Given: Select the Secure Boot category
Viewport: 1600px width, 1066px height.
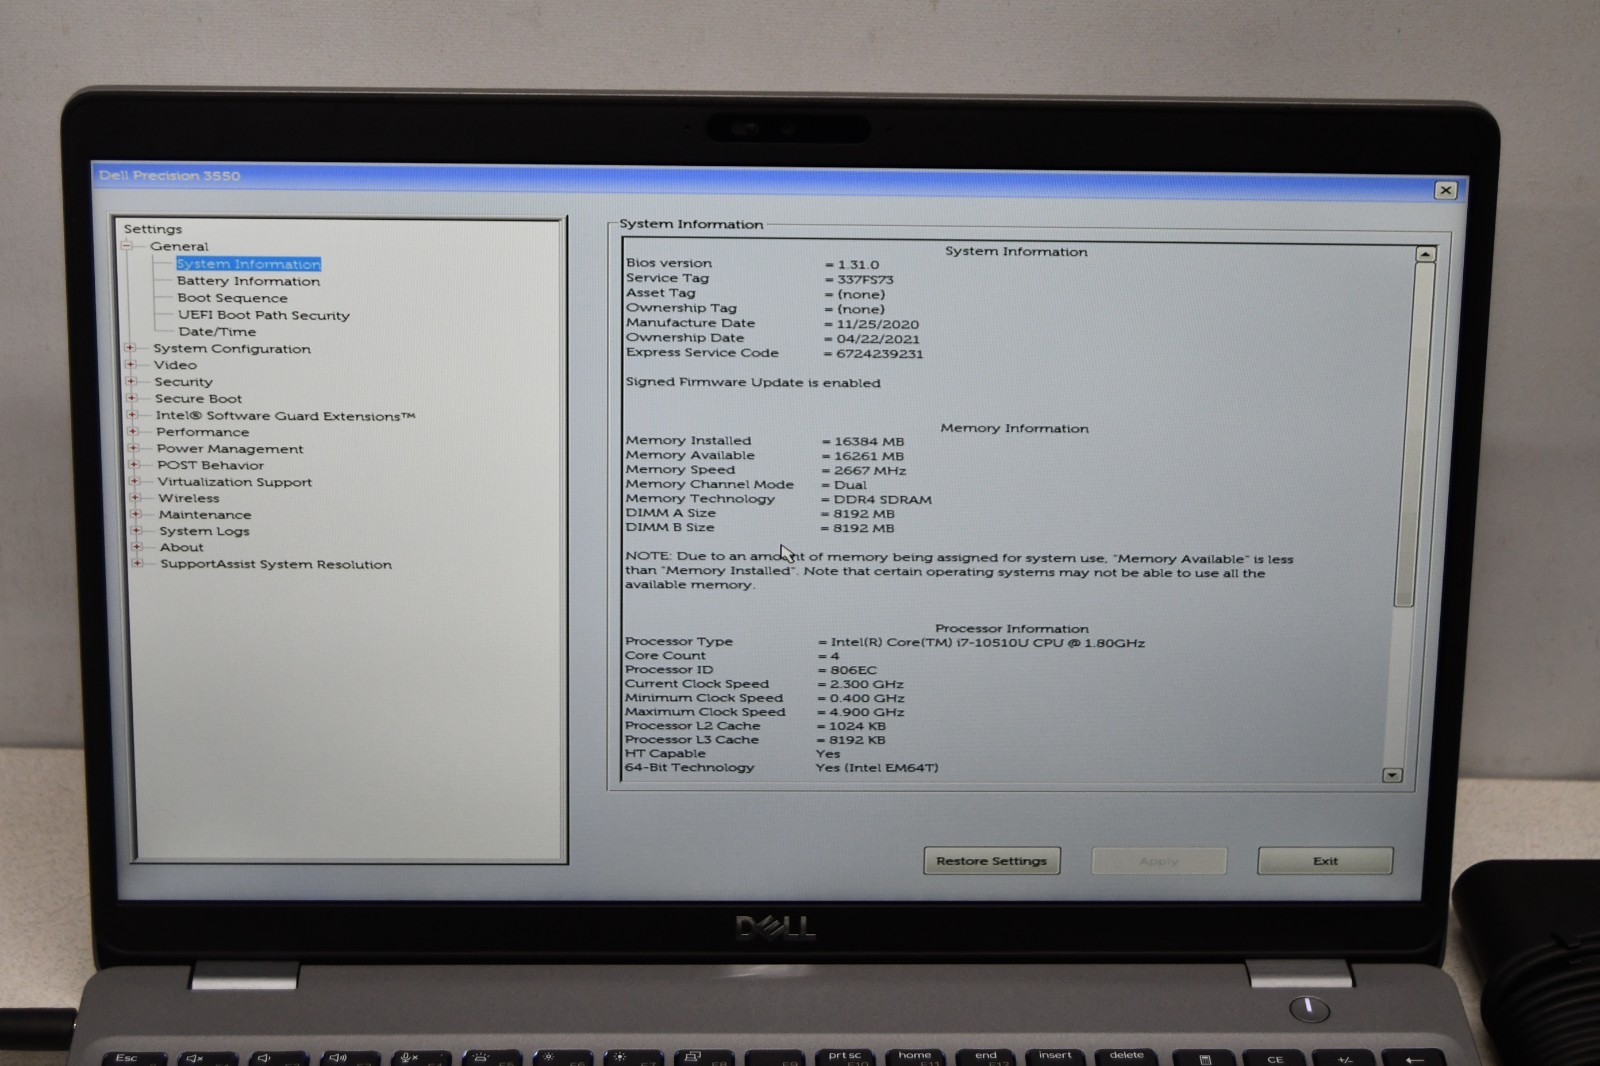Looking at the screenshot, I should click(x=198, y=399).
